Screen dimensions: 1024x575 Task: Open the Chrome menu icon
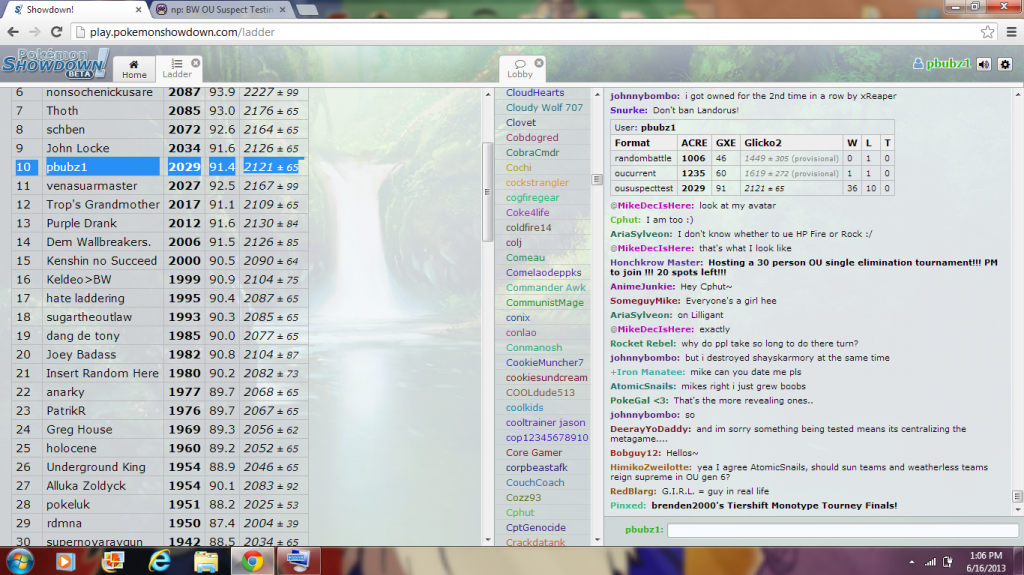(1011, 32)
